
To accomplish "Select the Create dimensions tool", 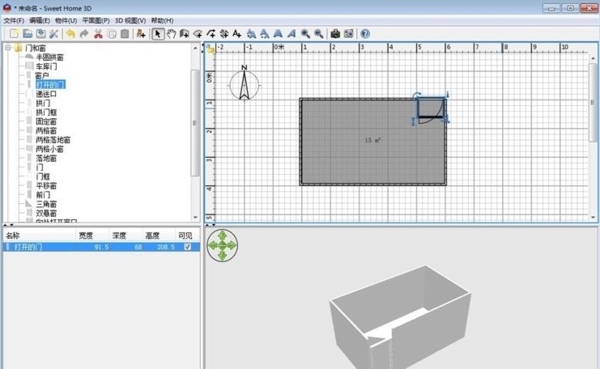I will click(x=224, y=34).
